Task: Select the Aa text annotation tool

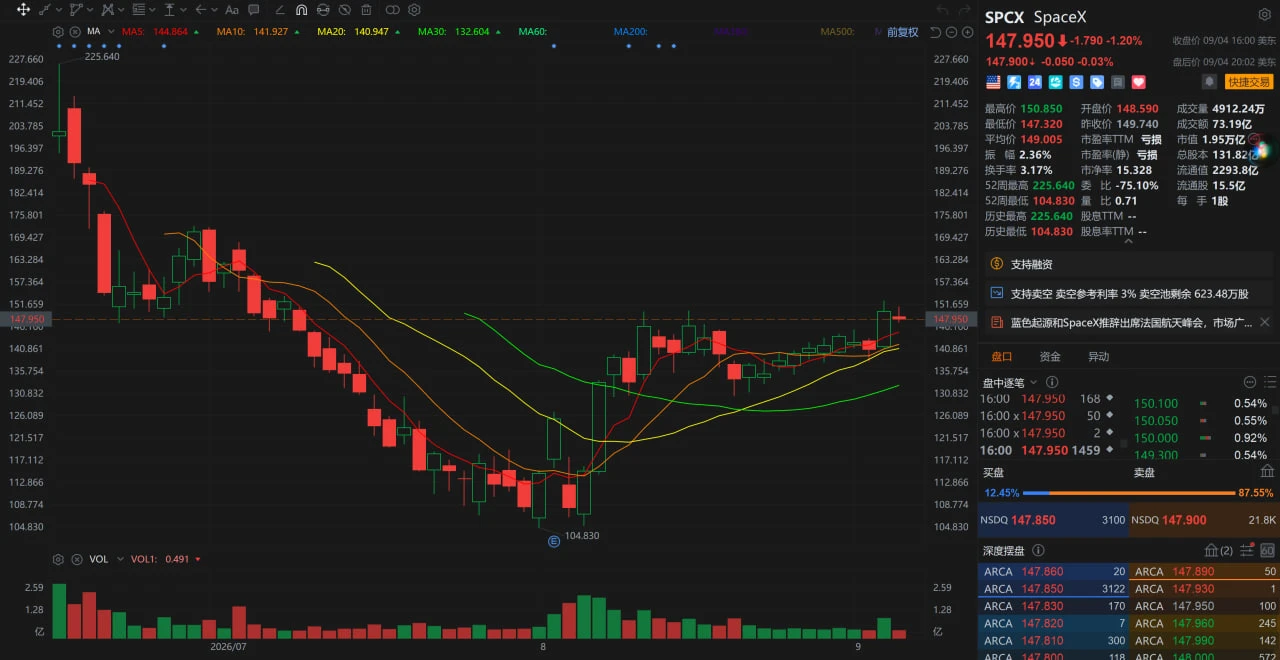Action: click(x=232, y=10)
